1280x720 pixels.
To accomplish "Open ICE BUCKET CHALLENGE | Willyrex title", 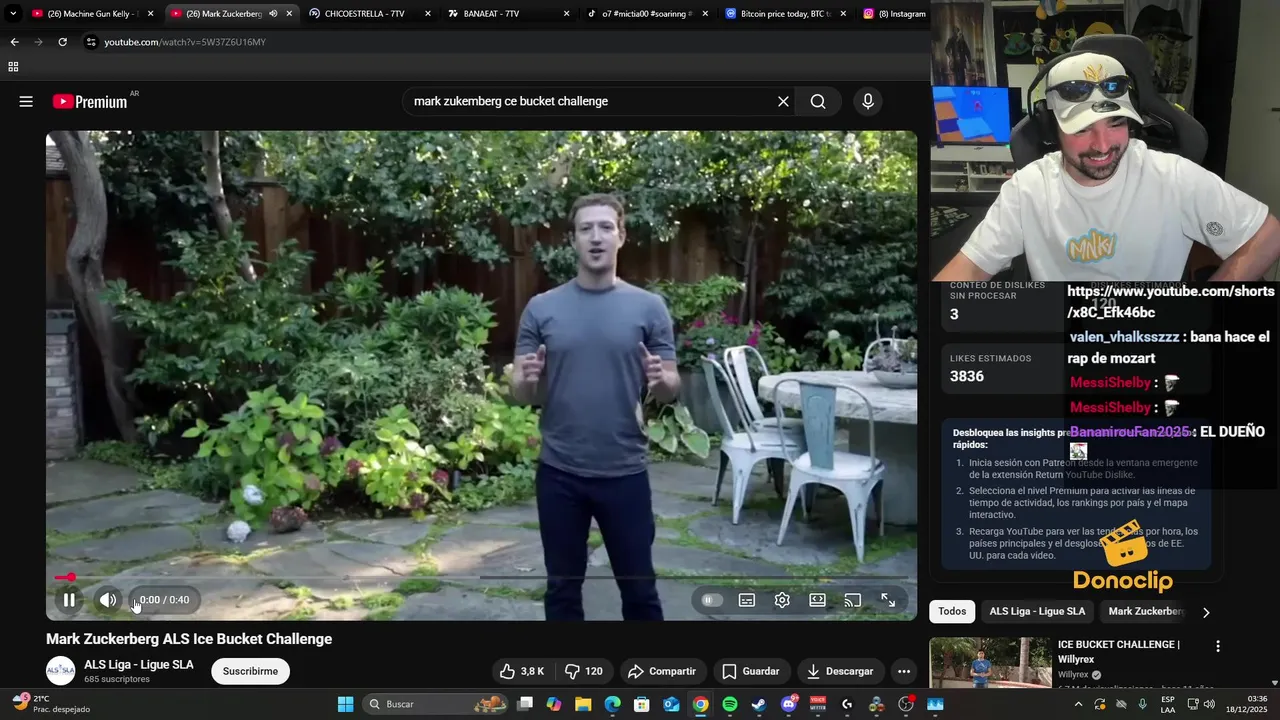I will (1119, 651).
